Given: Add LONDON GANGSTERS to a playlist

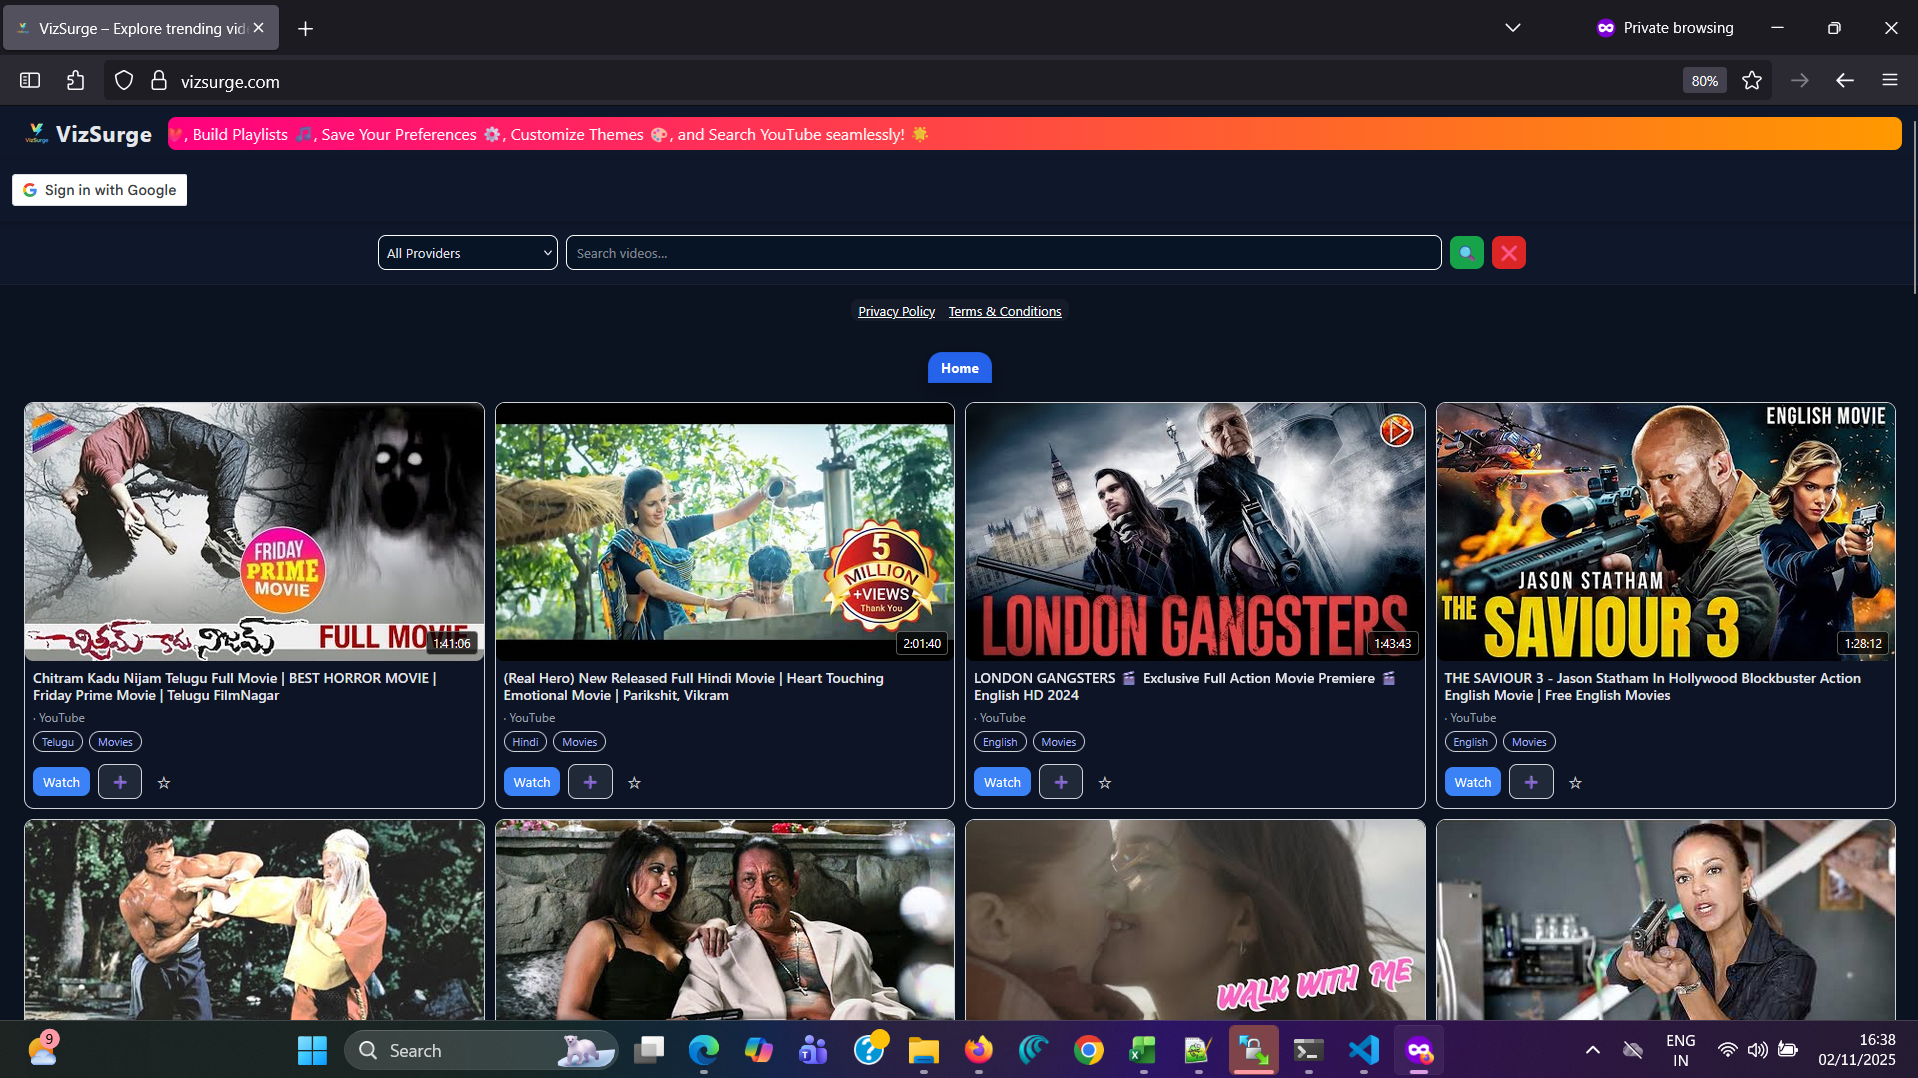Looking at the screenshot, I should tap(1060, 781).
